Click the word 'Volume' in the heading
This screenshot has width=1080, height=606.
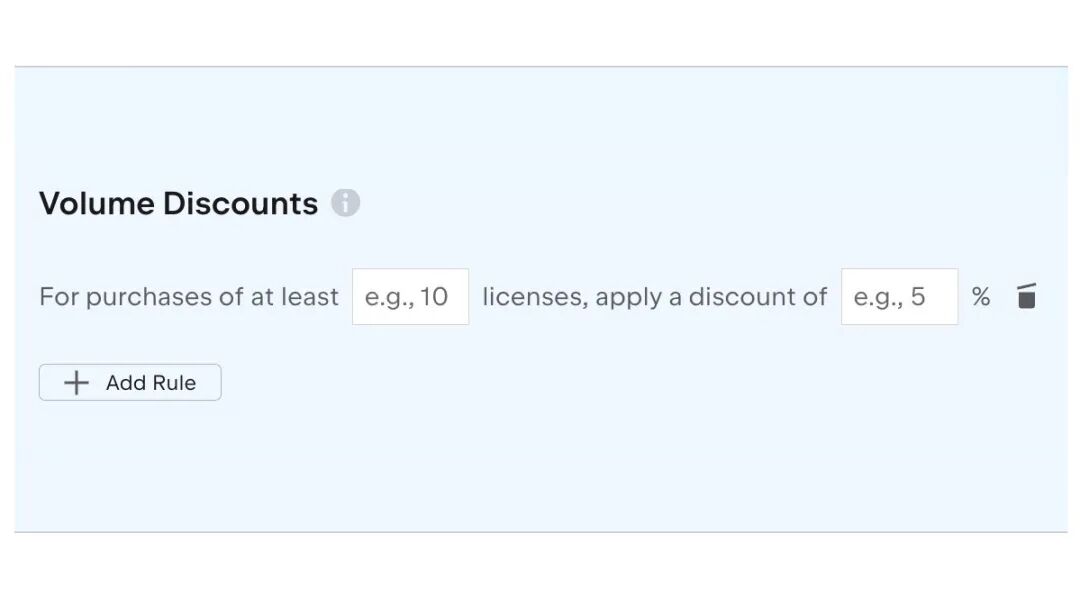click(96, 203)
